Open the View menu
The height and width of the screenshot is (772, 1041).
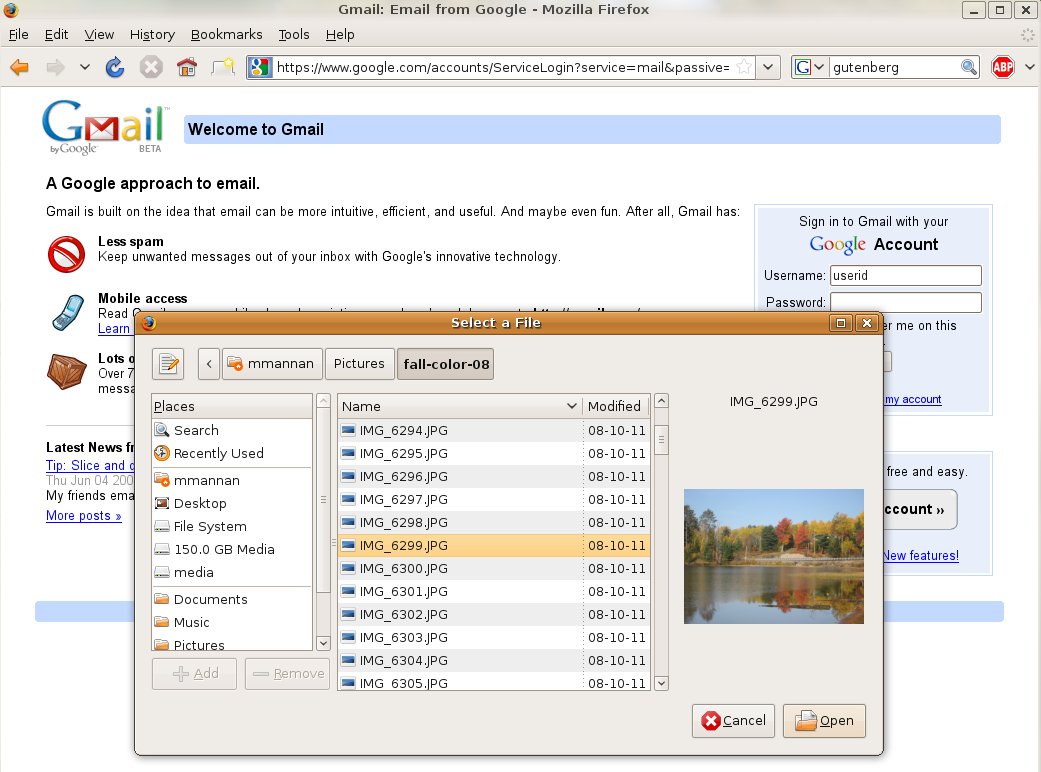[99, 35]
